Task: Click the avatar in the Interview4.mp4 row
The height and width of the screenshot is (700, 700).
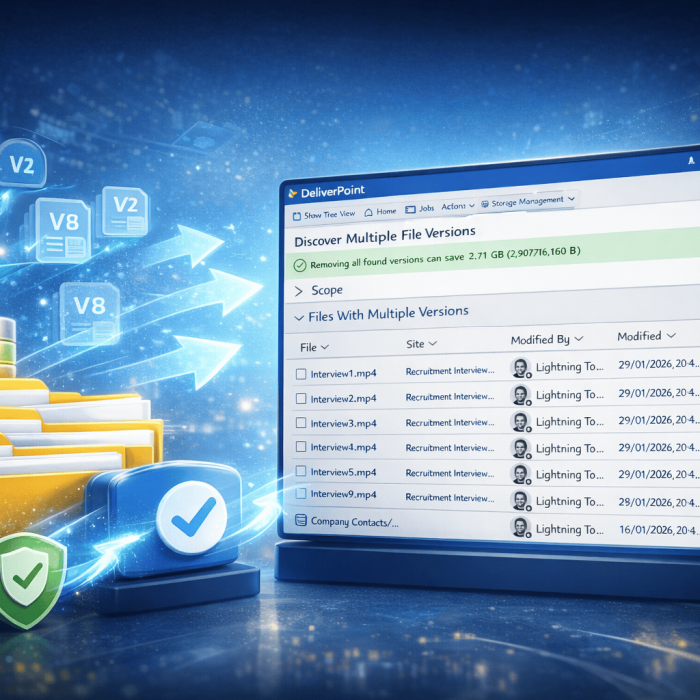Action: (521, 448)
